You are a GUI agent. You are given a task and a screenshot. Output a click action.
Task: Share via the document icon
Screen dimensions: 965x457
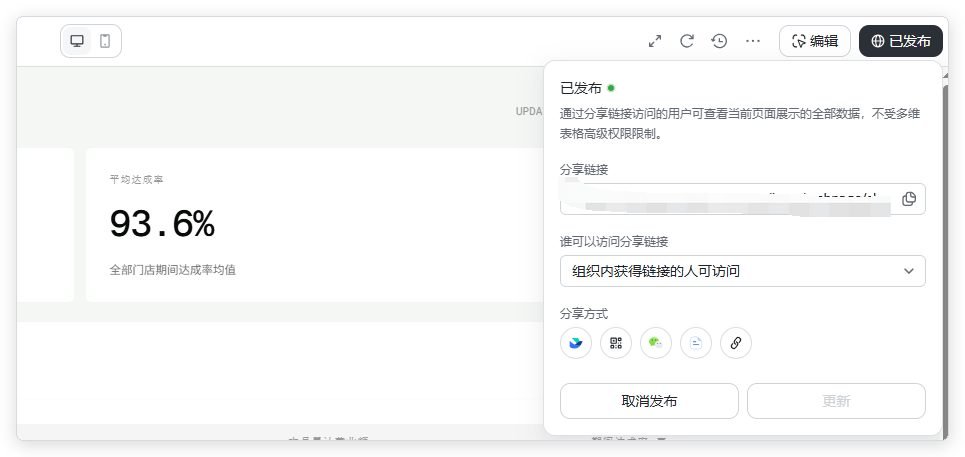click(696, 343)
